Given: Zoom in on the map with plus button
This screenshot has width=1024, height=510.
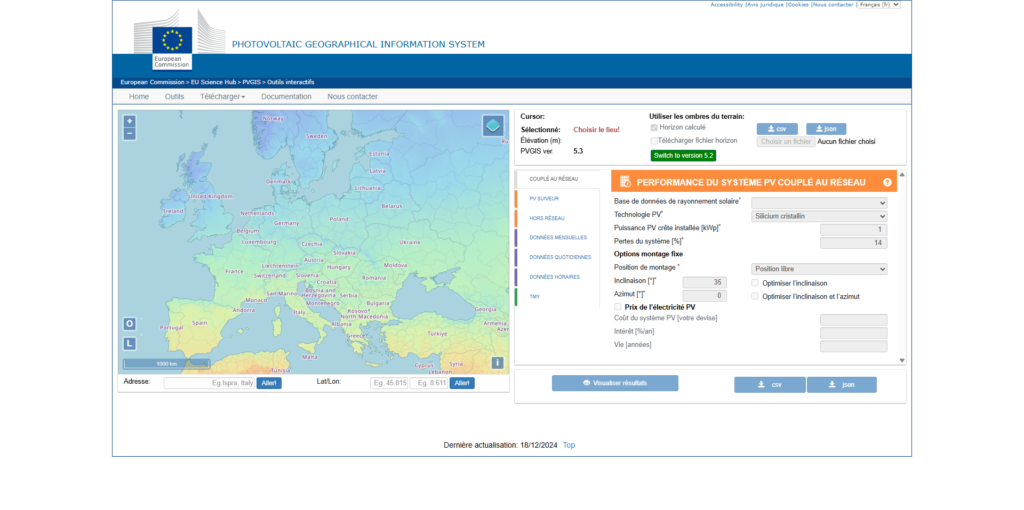Looking at the screenshot, I should tap(129, 121).
